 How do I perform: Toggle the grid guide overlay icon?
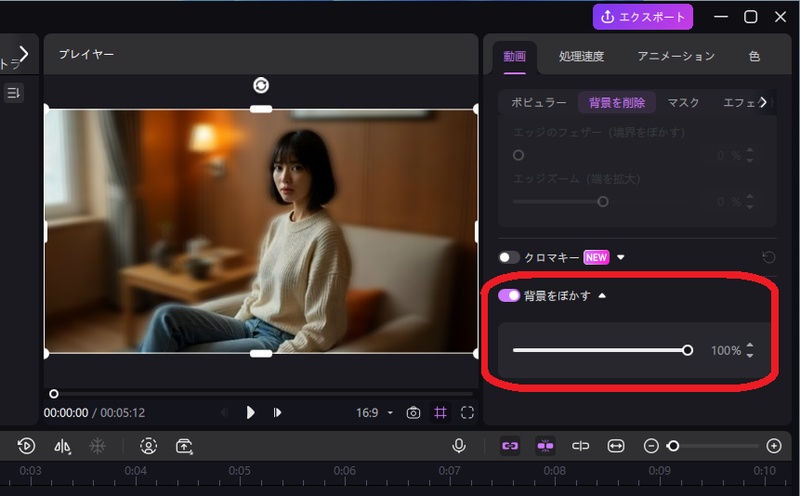440,412
